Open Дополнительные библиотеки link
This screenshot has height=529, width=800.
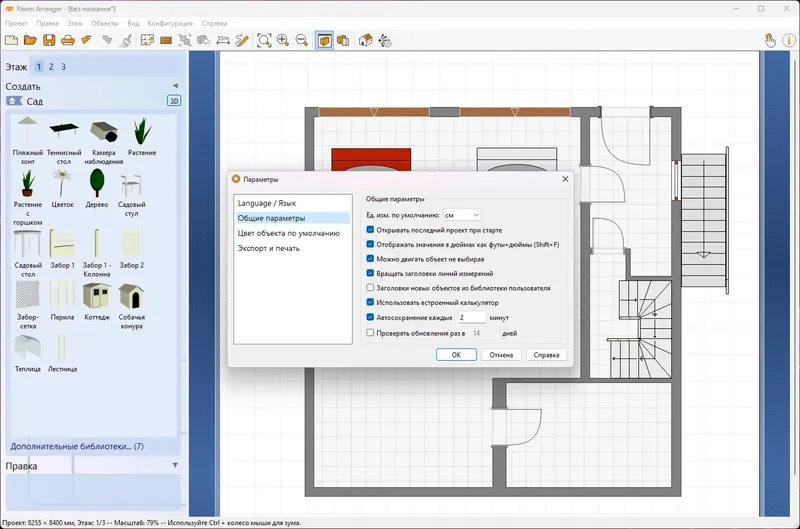click(77, 446)
